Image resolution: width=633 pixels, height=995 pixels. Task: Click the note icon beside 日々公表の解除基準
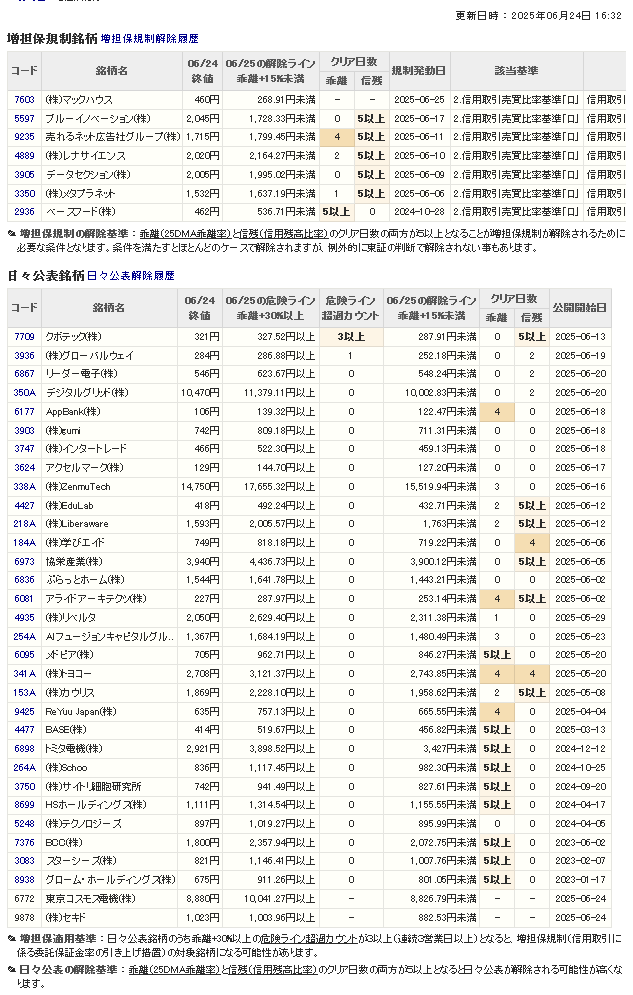(11, 970)
